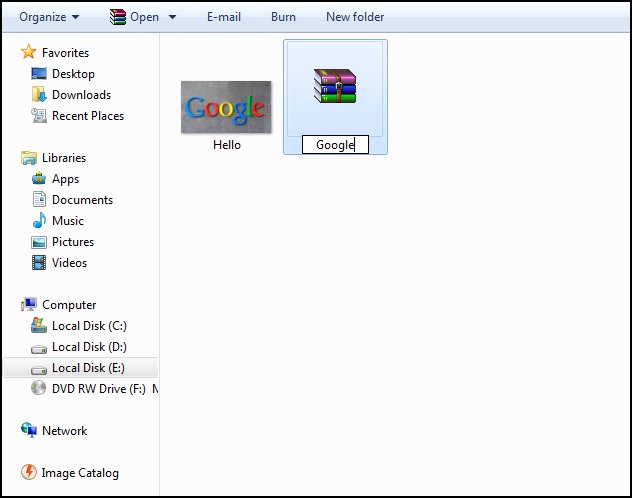Click the Google rename text field
Image resolution: width=632 pixels, height=498 pixels.
[335, 145]
